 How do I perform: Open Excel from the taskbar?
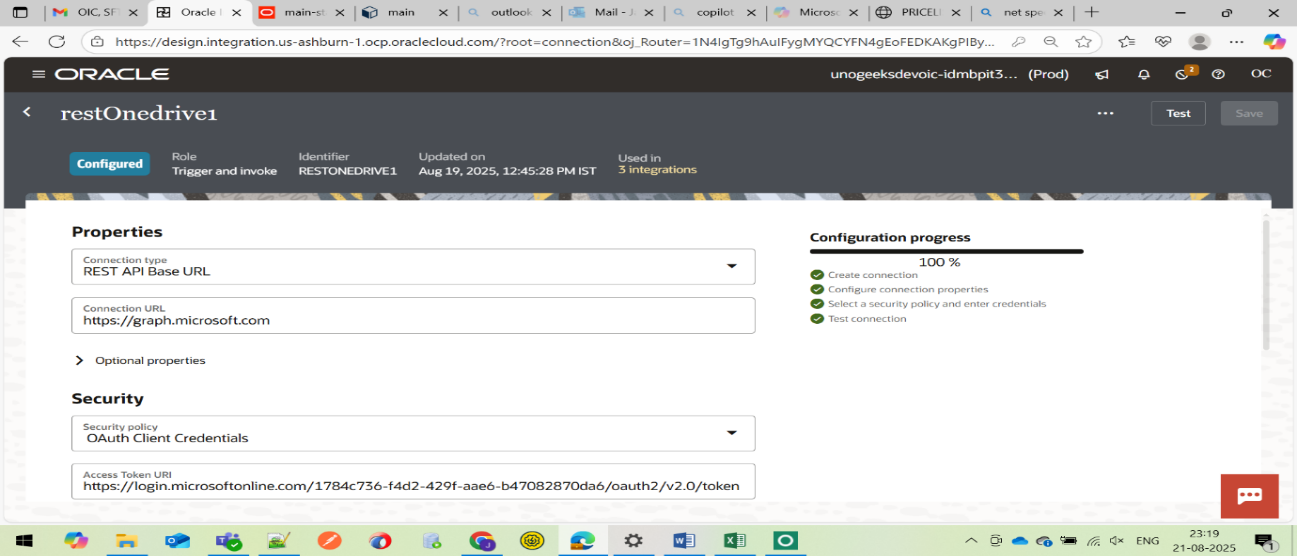735,540
